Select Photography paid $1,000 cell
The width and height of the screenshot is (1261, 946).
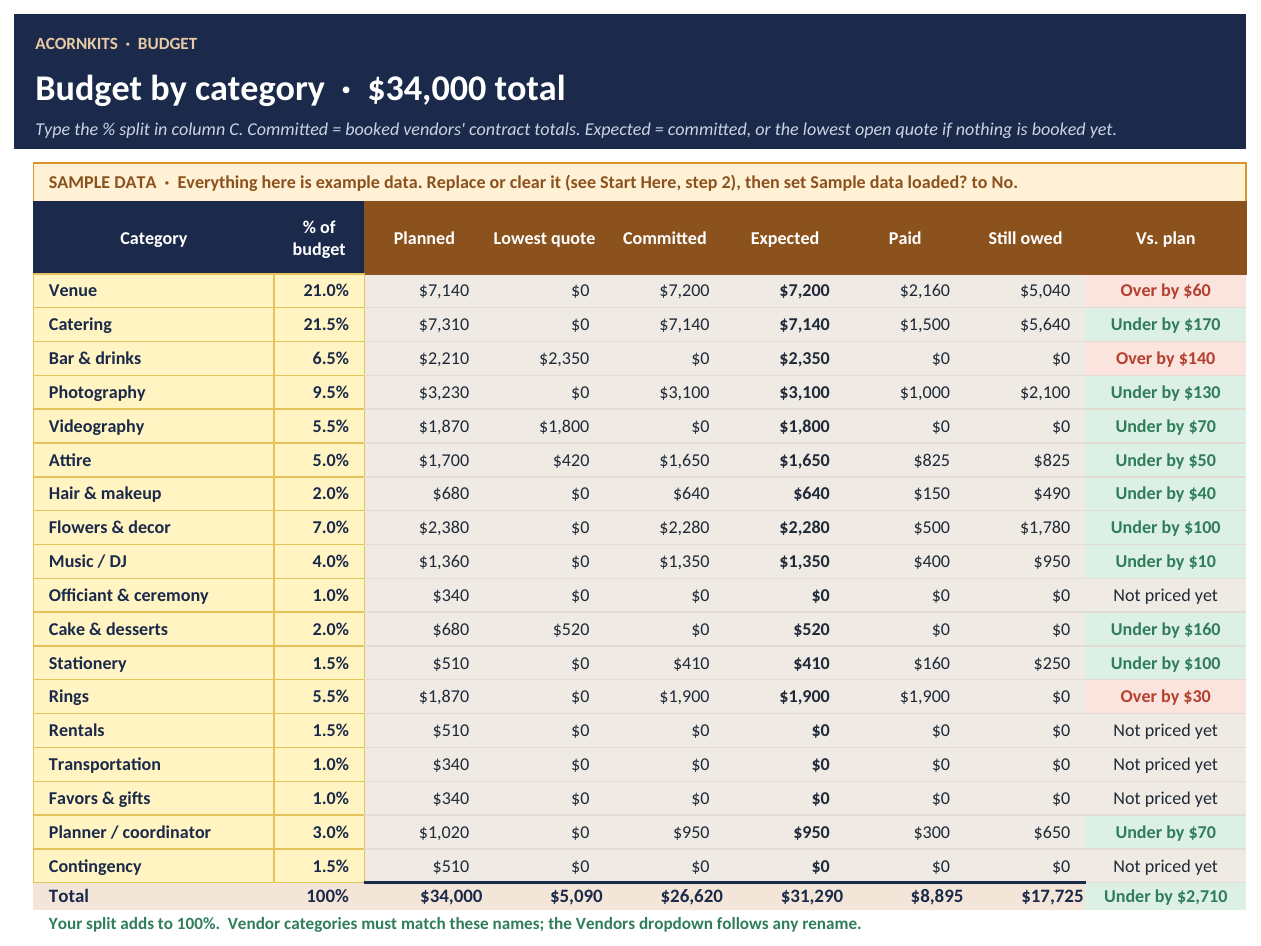click(x=904, y=392)
